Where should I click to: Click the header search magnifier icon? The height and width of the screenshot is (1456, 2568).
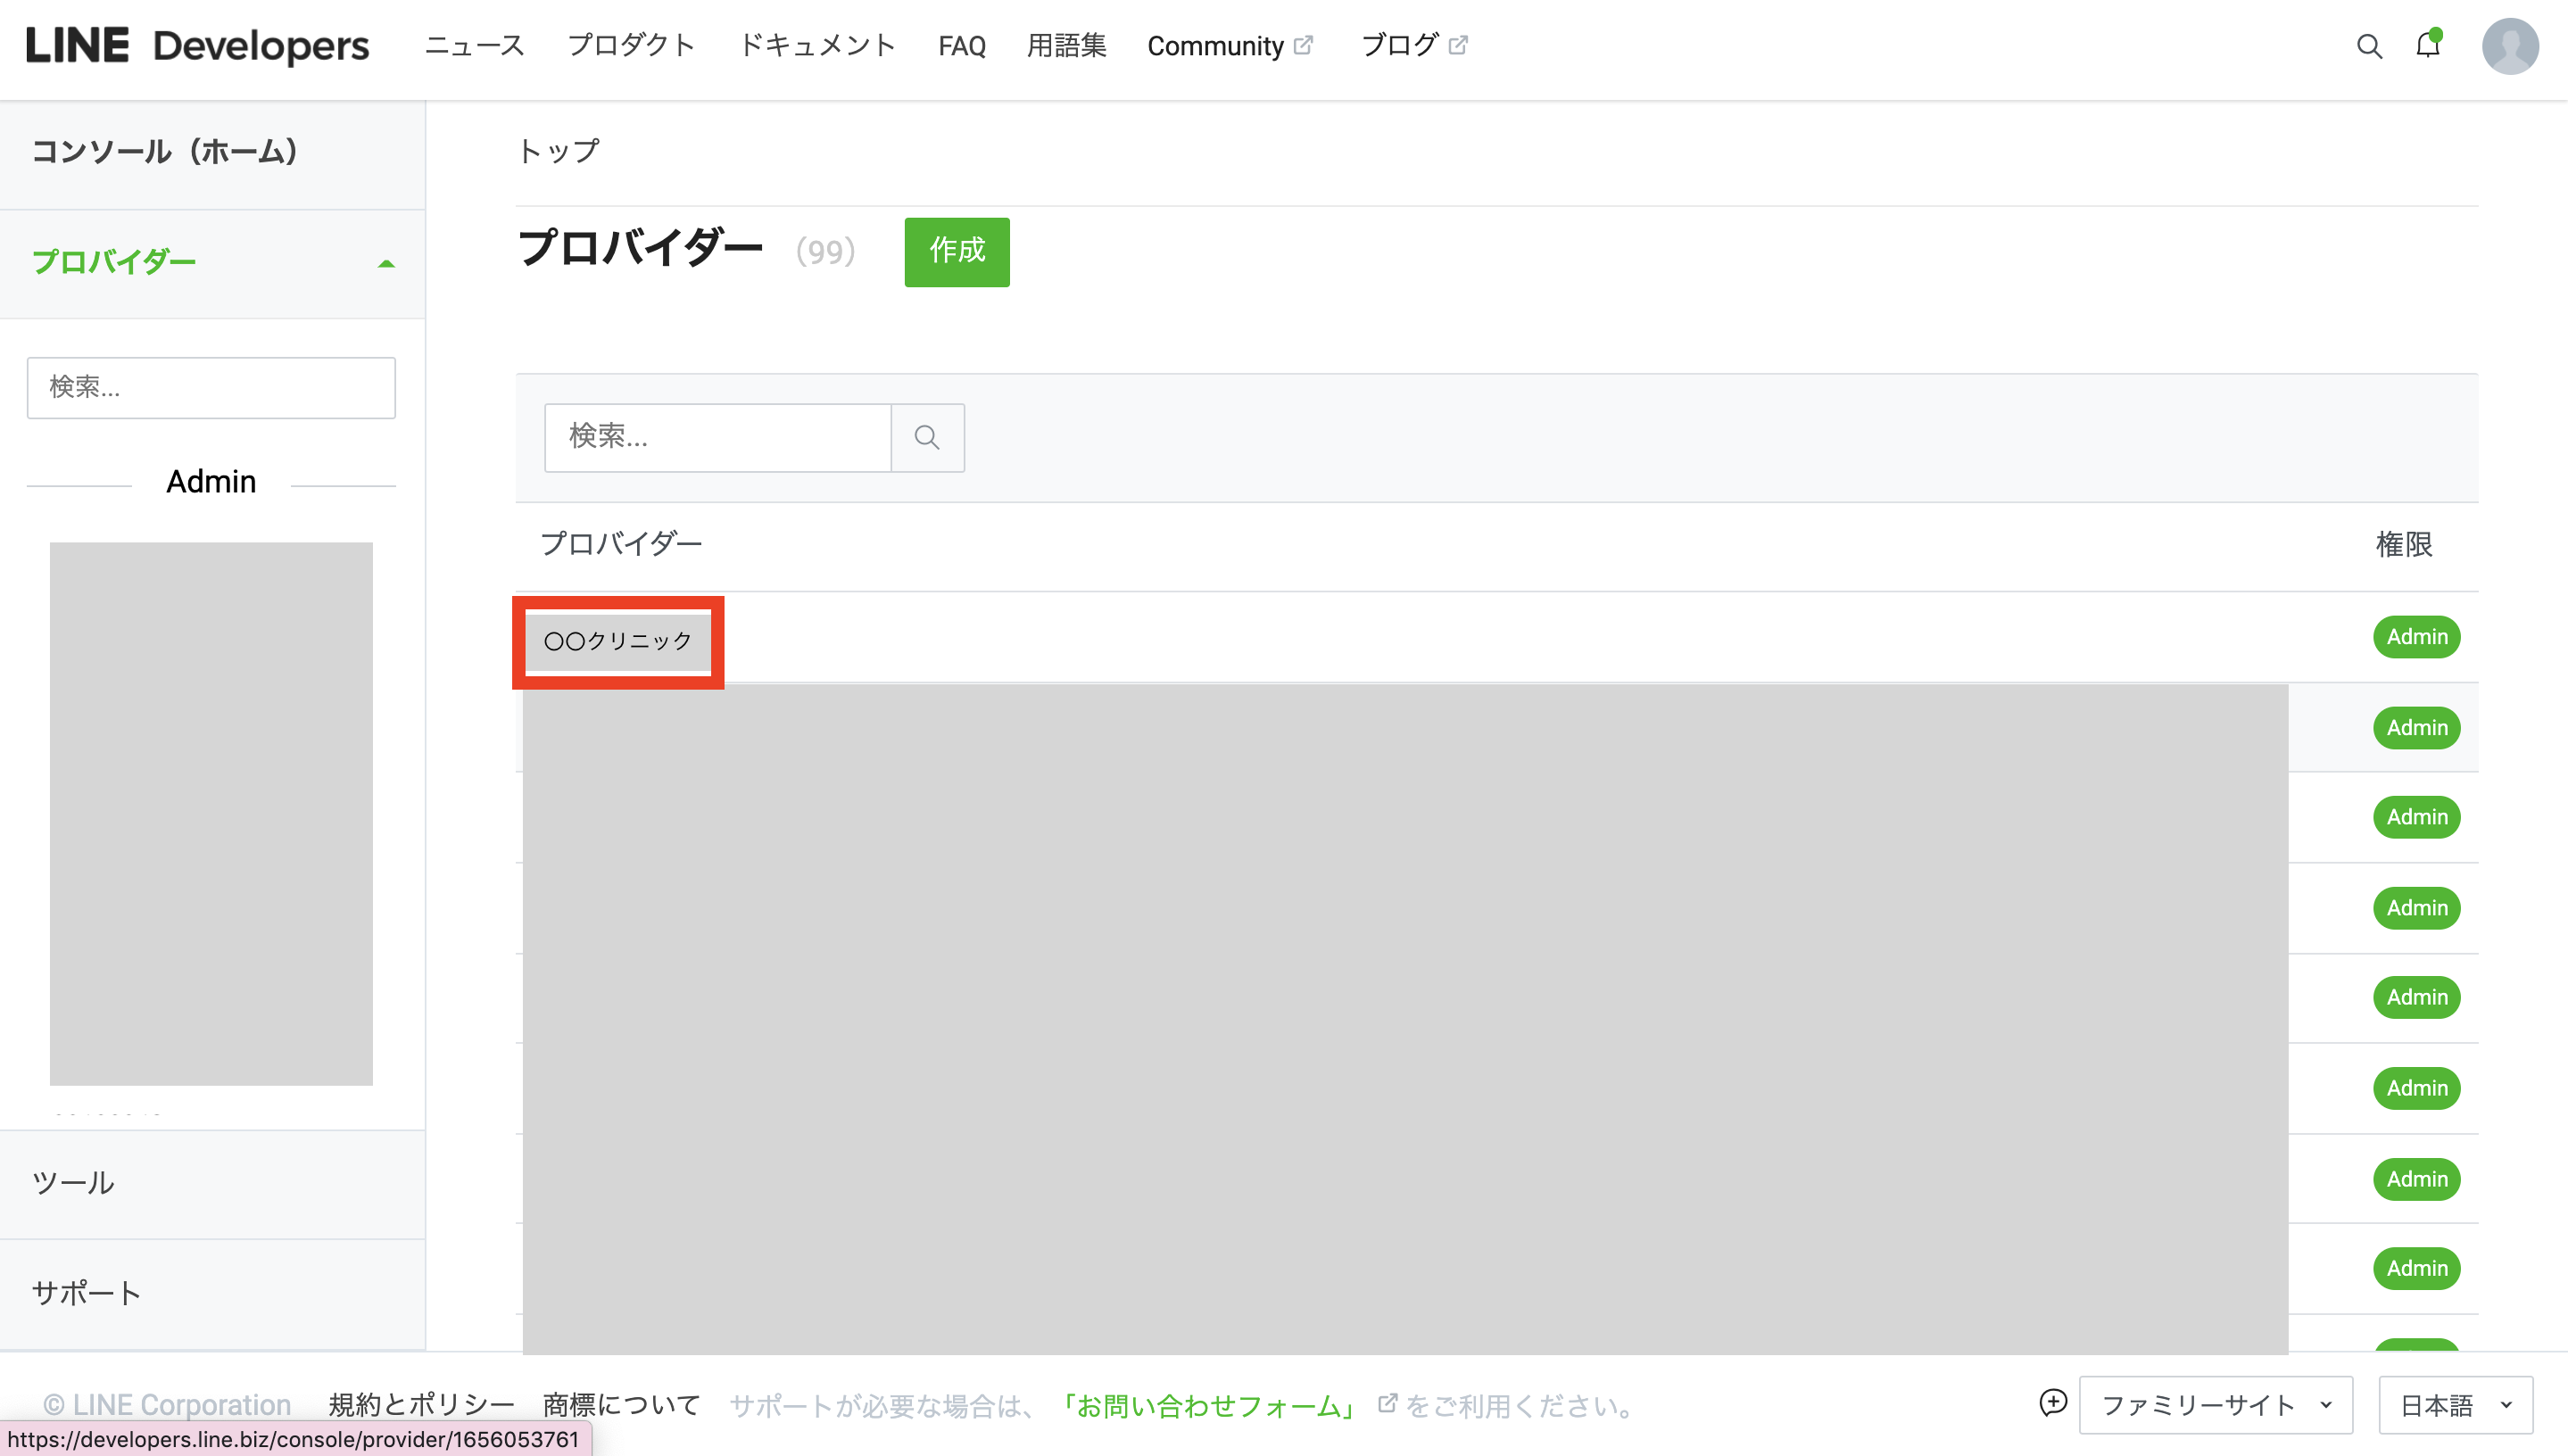2368,46
